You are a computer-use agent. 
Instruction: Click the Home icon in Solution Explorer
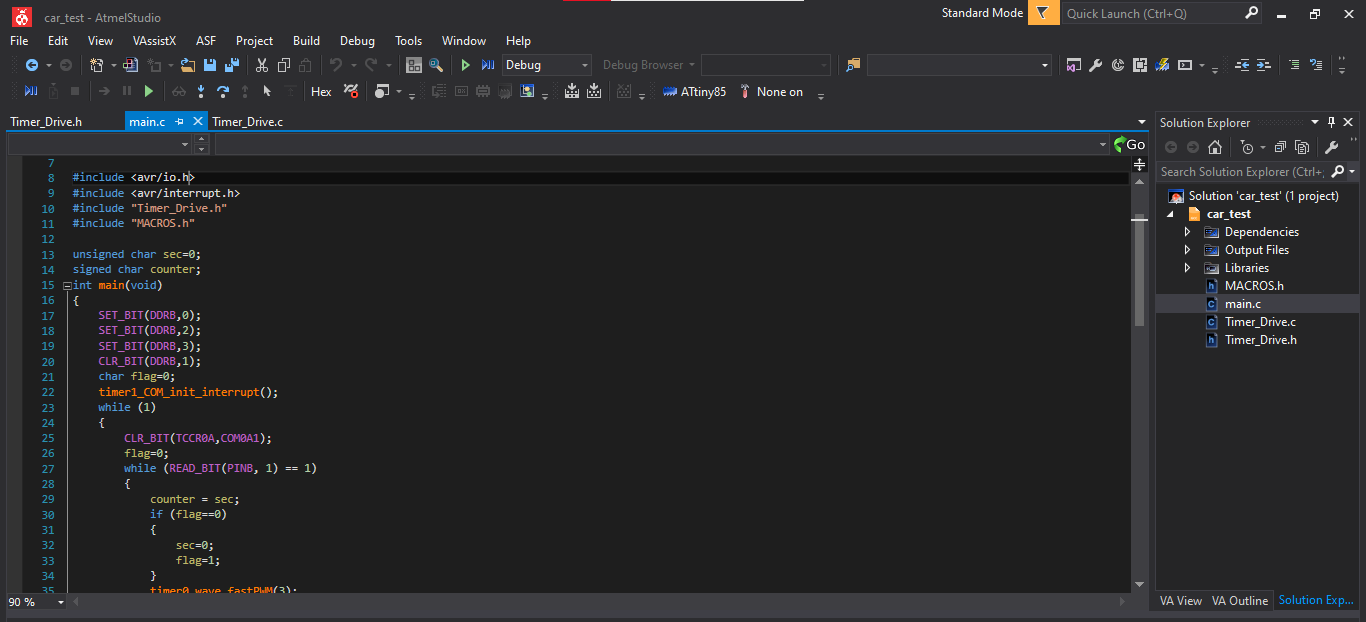(x=1214, y=147)
